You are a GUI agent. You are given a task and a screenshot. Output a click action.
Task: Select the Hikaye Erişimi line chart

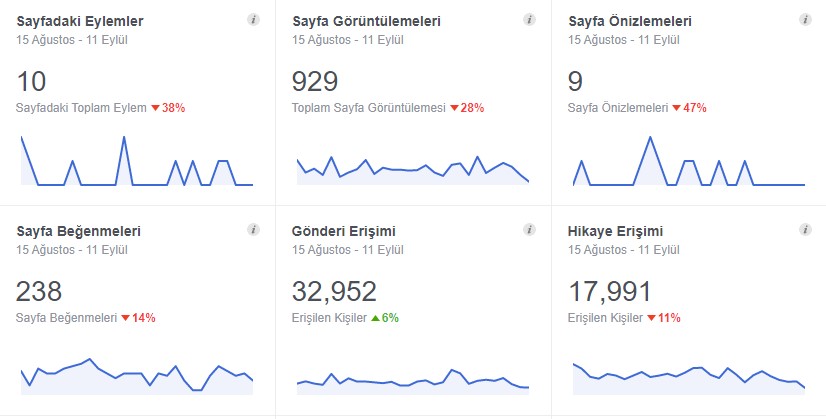click(689, 378)
